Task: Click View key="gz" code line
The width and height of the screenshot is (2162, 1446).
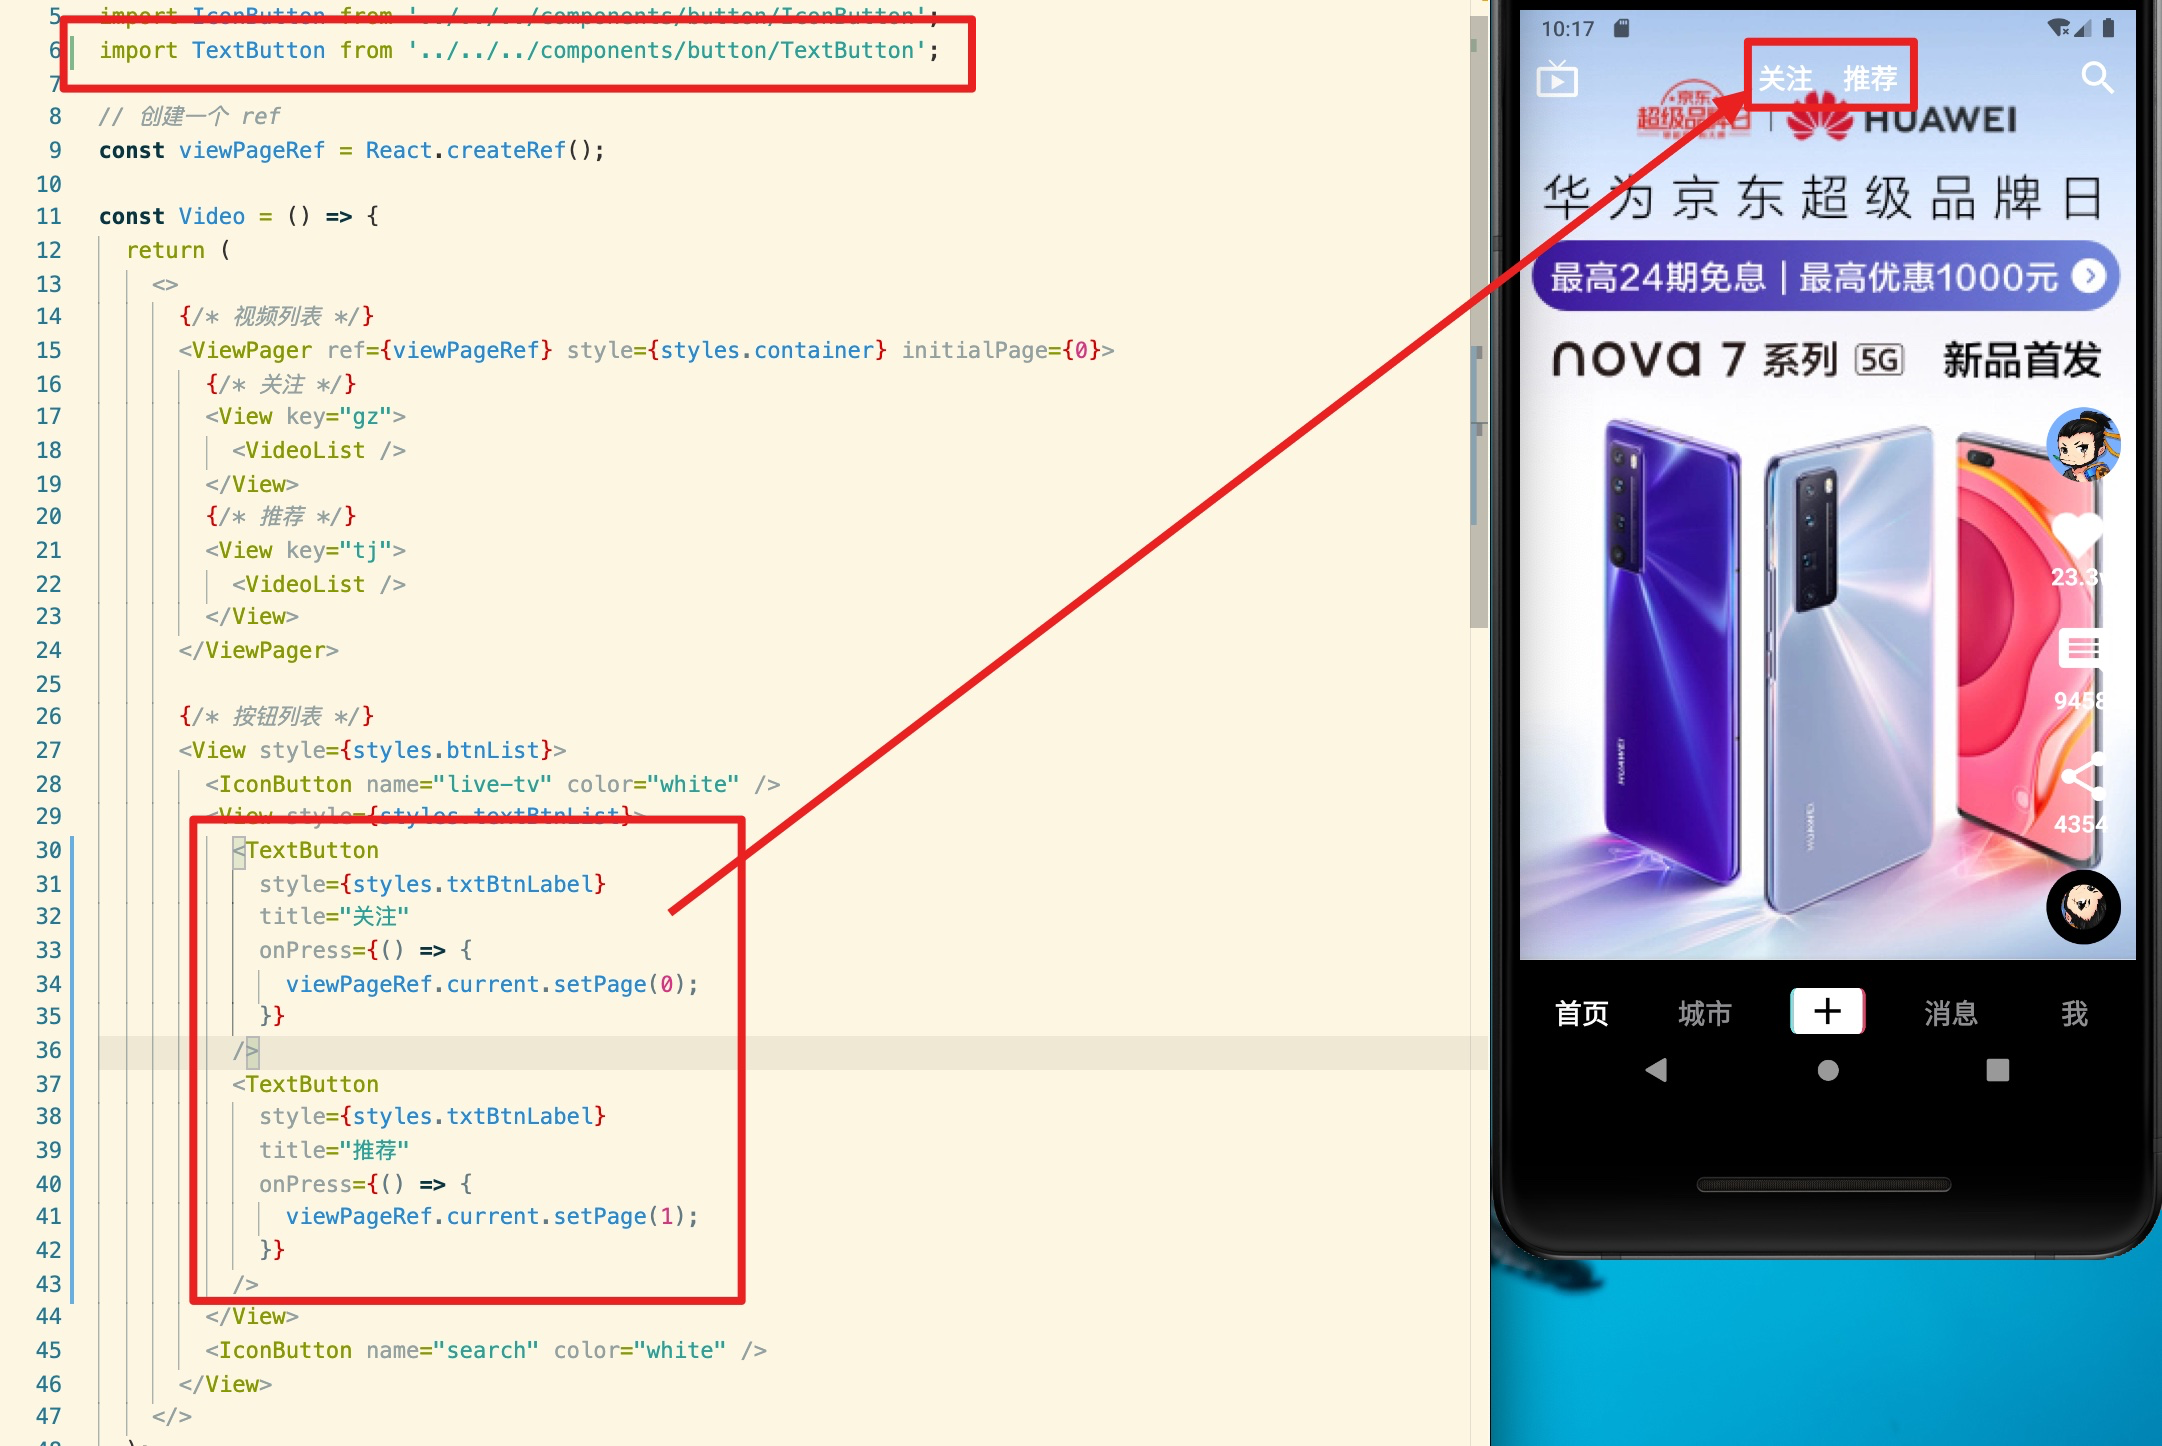Action: click(305, 416)
